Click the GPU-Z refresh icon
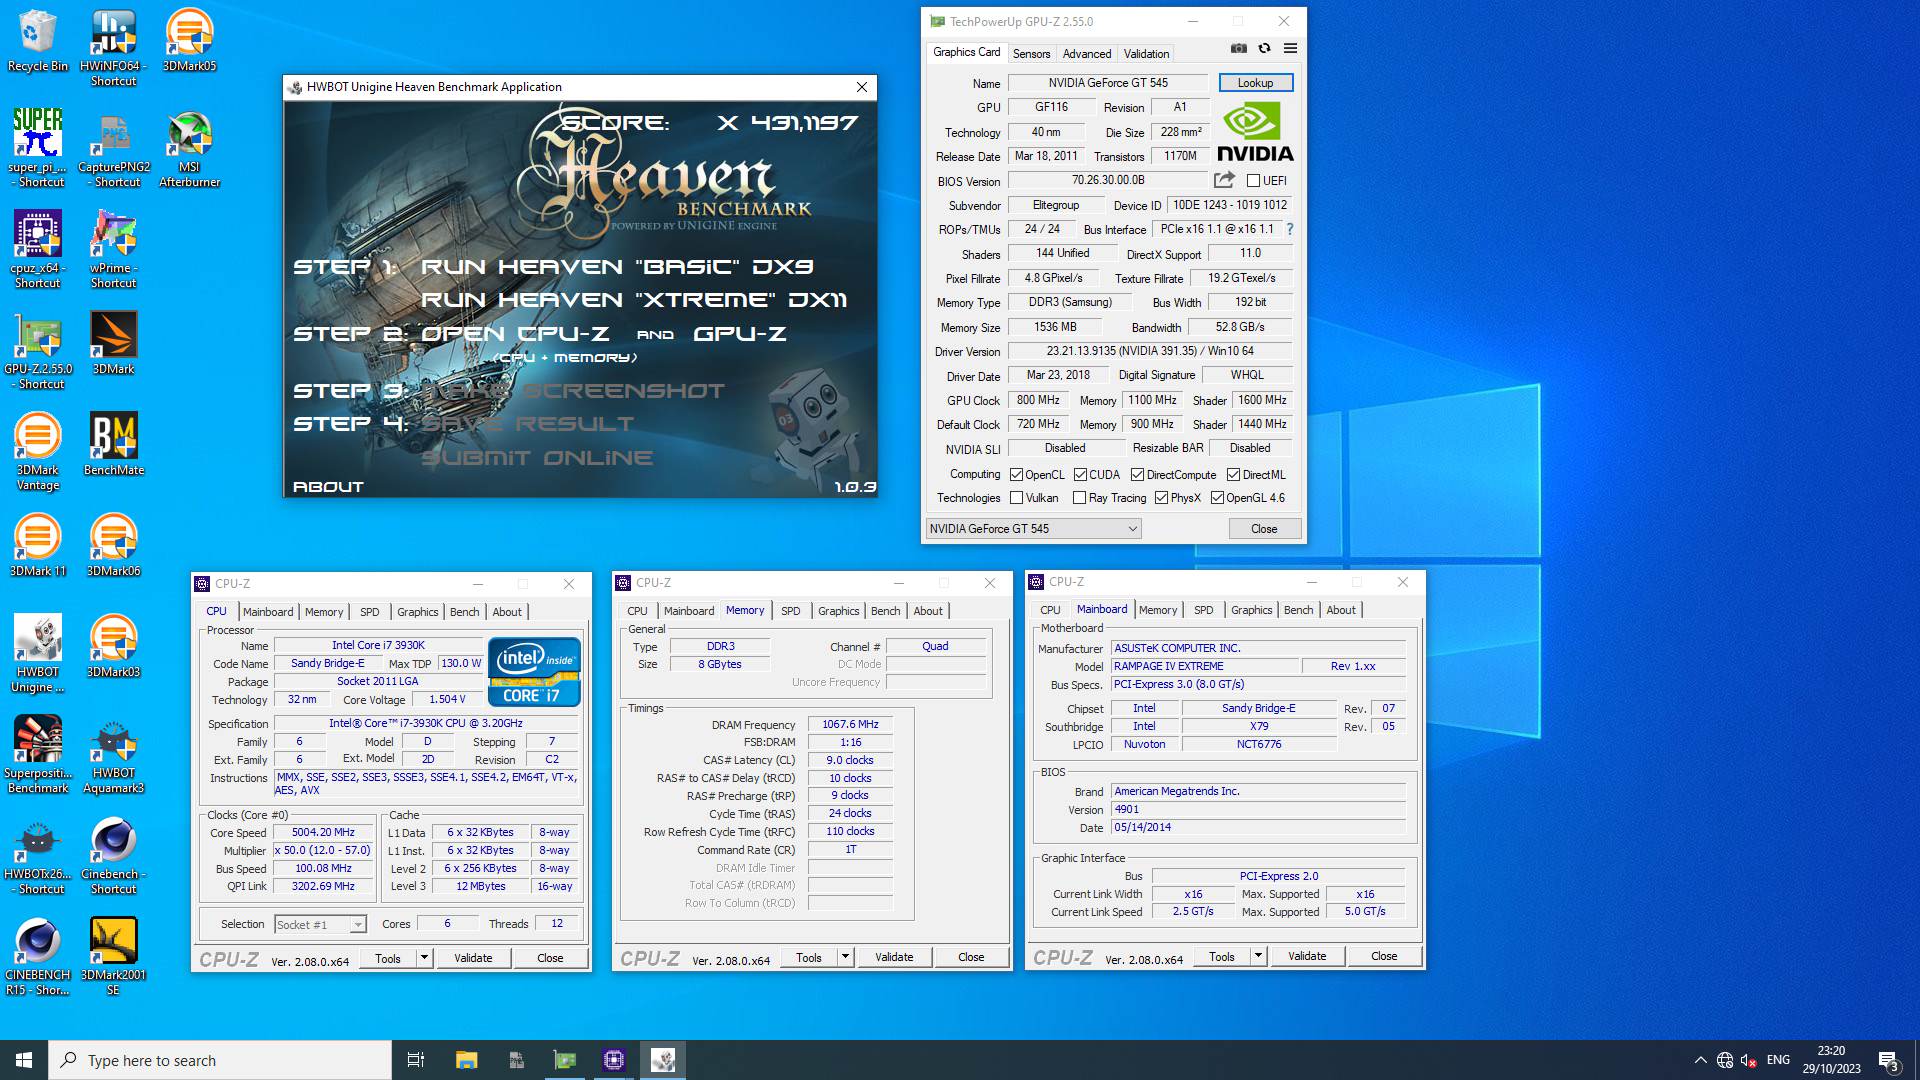Viewport: 1920px width, 1080px height. [x=1264, y=48]
